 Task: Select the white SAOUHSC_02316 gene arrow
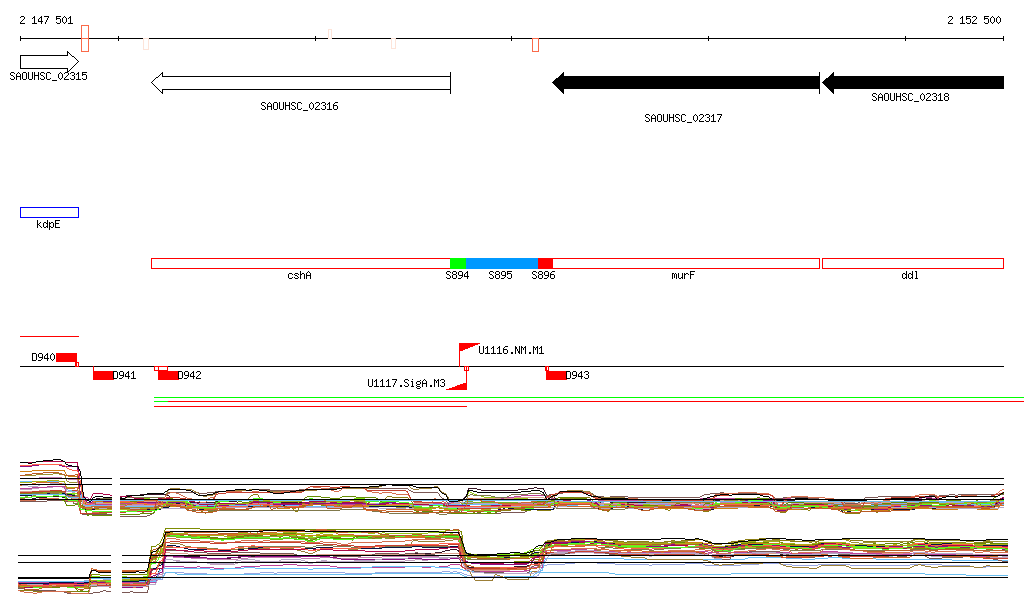pyautogui.click(x=300, y=83)
